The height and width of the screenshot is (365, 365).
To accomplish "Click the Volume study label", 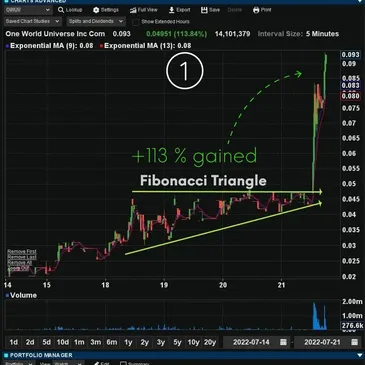I will [x=23, y=295].
